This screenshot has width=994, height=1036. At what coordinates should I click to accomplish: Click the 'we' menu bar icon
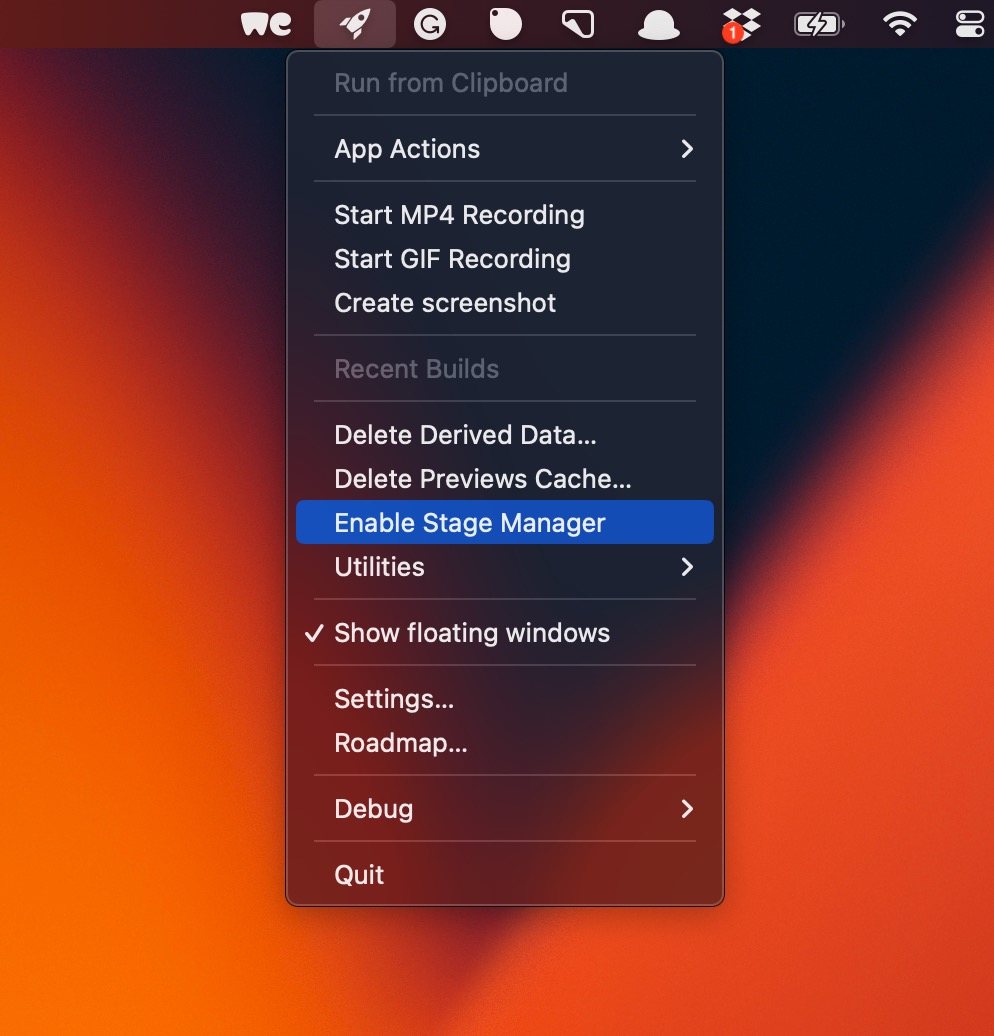[x=265, y=23]
